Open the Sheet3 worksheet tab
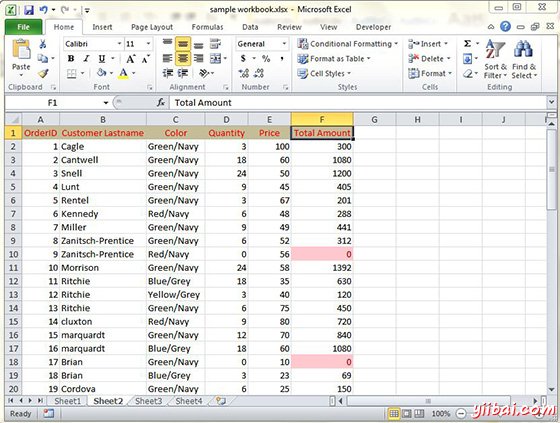The height and width of the screenshot is (423, 560). [149, 401]
